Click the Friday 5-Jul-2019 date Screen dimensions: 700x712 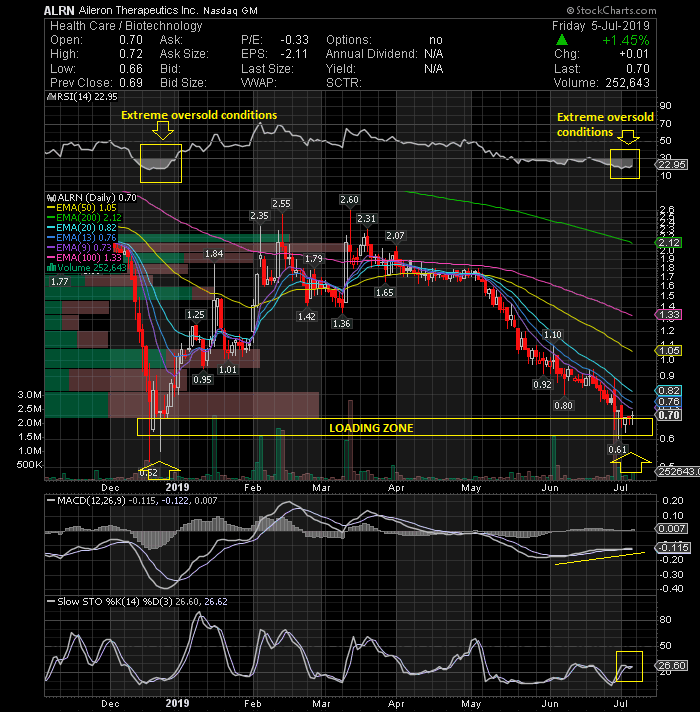(x=601, y=26)
